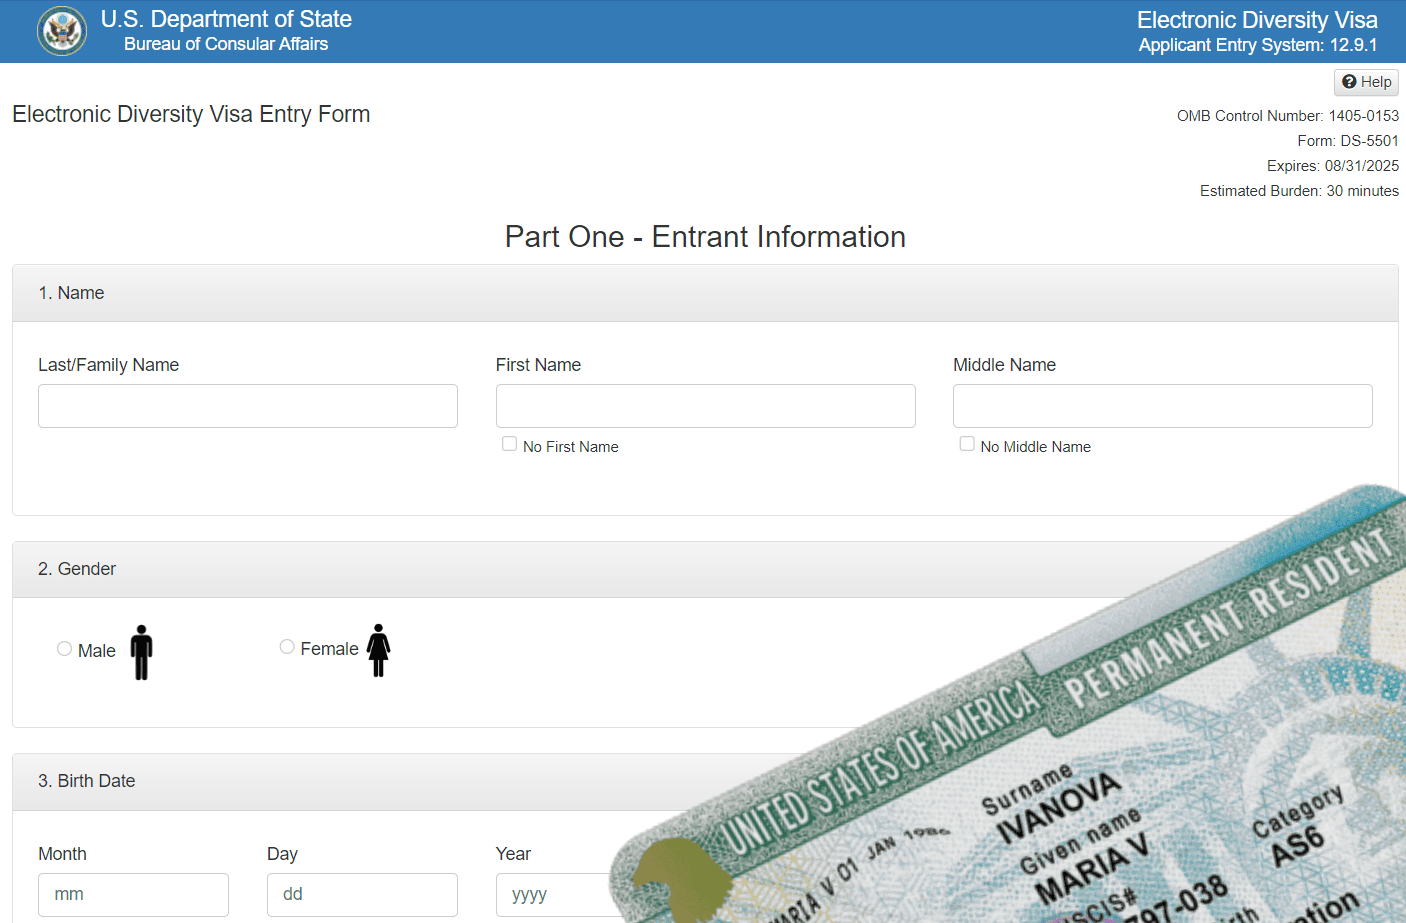Click the First Name field label
Image resolution: width=1406 pixels, height=923 pixels.
(538, 365)
